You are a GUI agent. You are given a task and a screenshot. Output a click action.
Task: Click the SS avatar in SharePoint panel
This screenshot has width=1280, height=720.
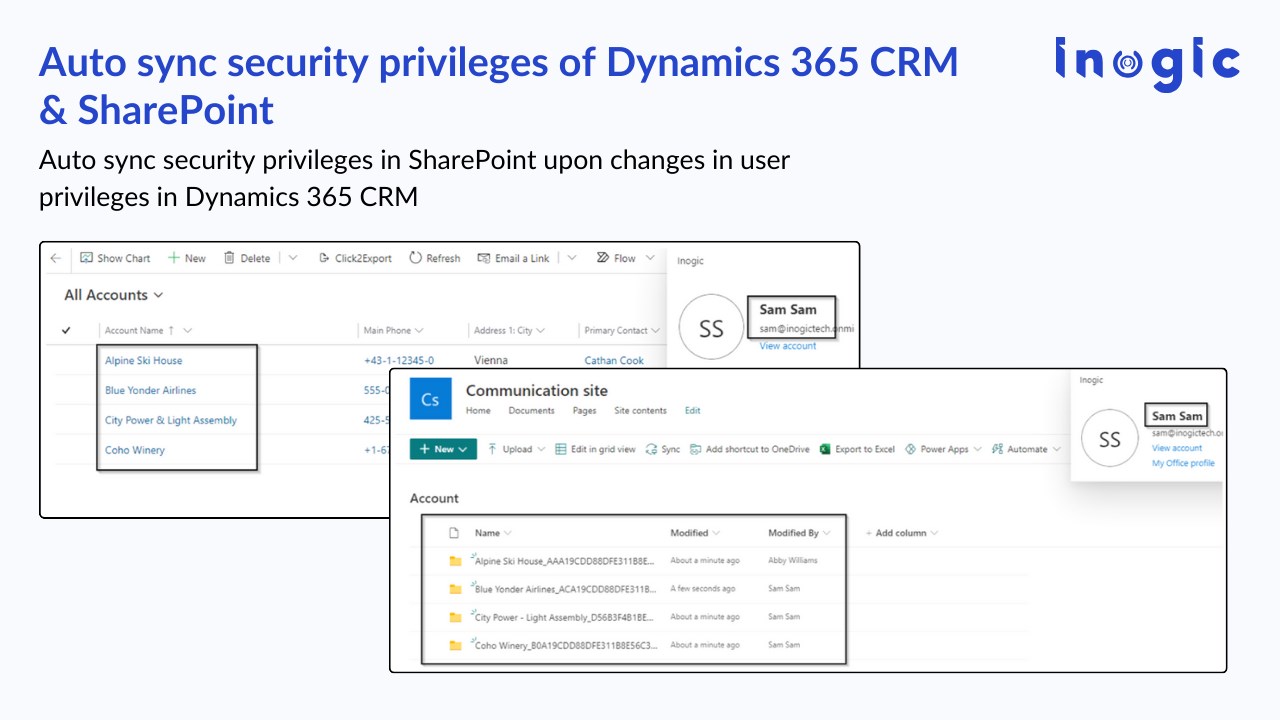coord(1110,440)
